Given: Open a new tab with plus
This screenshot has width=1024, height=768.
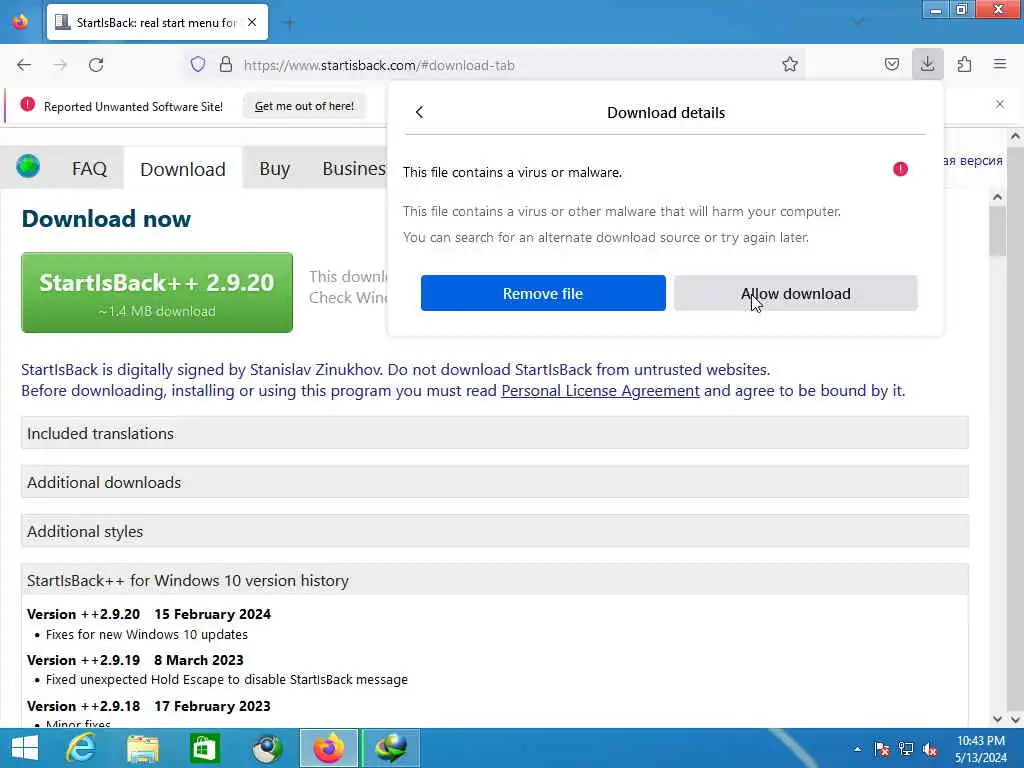Looking at the screenshot, I should 289,23.
